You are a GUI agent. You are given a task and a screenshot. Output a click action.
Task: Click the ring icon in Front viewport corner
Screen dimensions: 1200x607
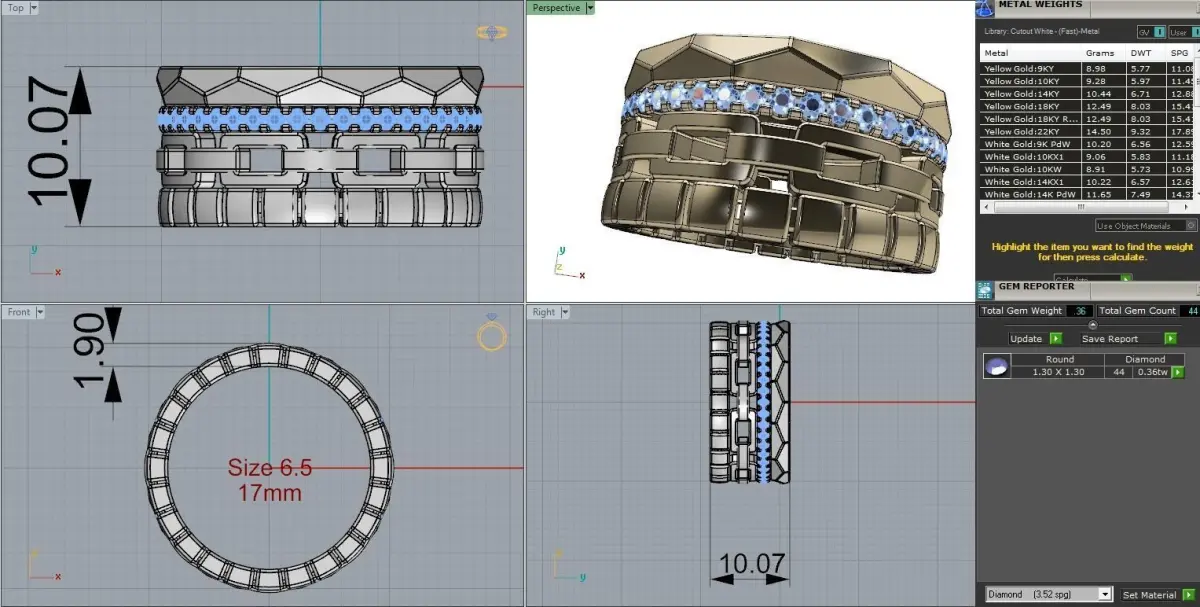(491, 333)
